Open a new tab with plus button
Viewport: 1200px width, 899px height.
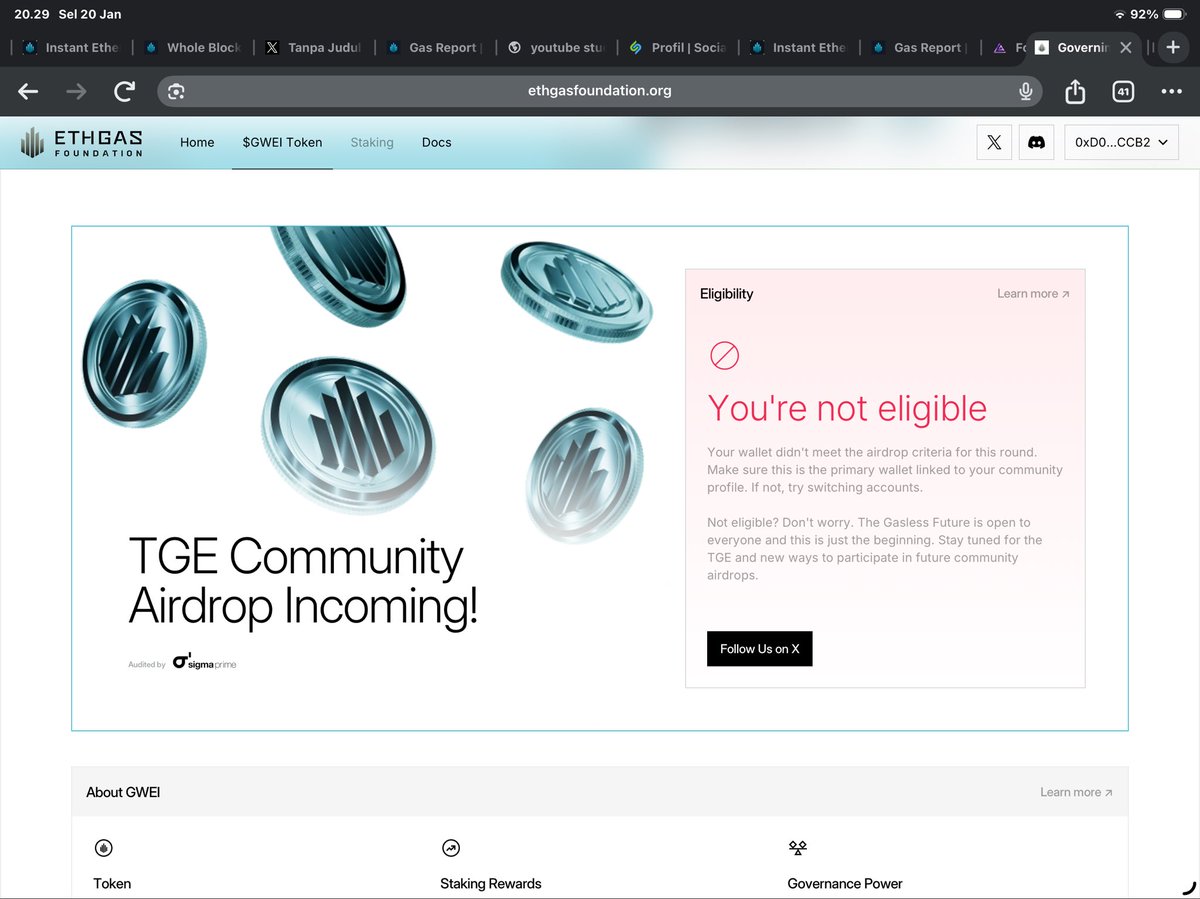(1174, 47)
